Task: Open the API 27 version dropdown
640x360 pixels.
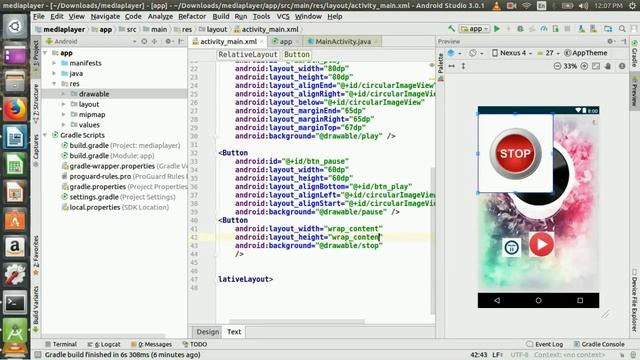Action: [549, 53]
